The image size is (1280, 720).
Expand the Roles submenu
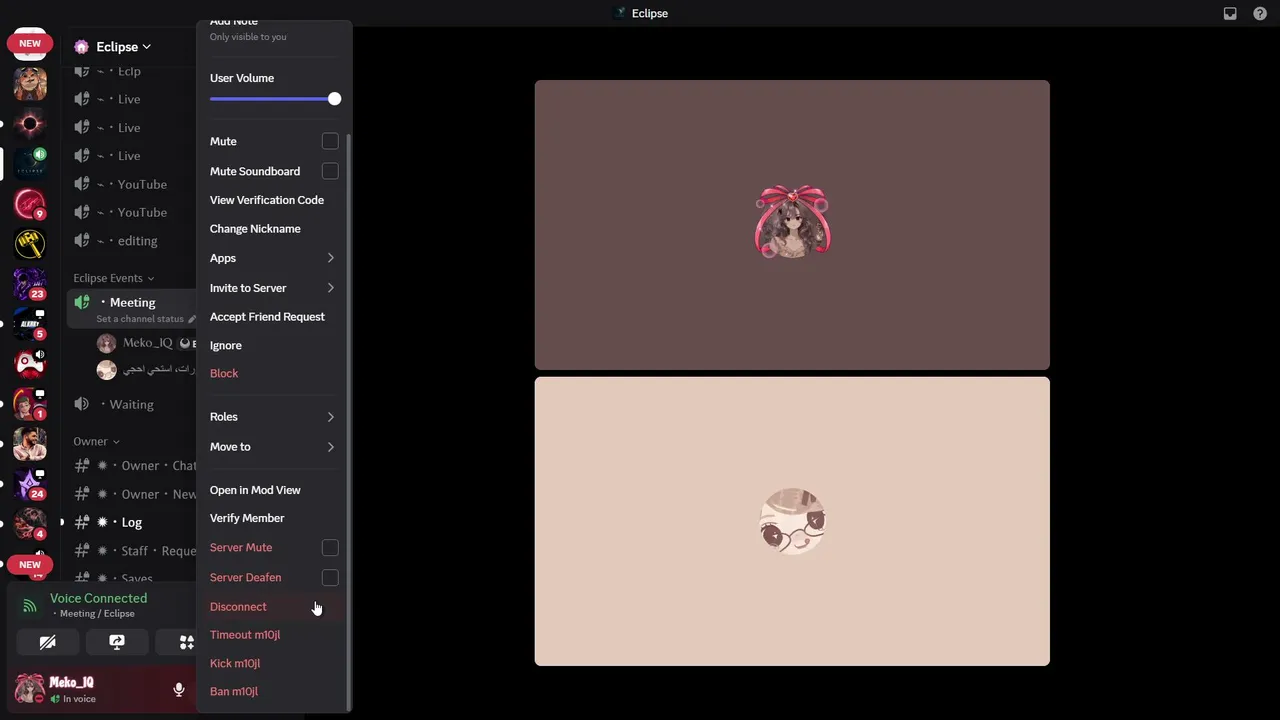[x=273, y=417]
